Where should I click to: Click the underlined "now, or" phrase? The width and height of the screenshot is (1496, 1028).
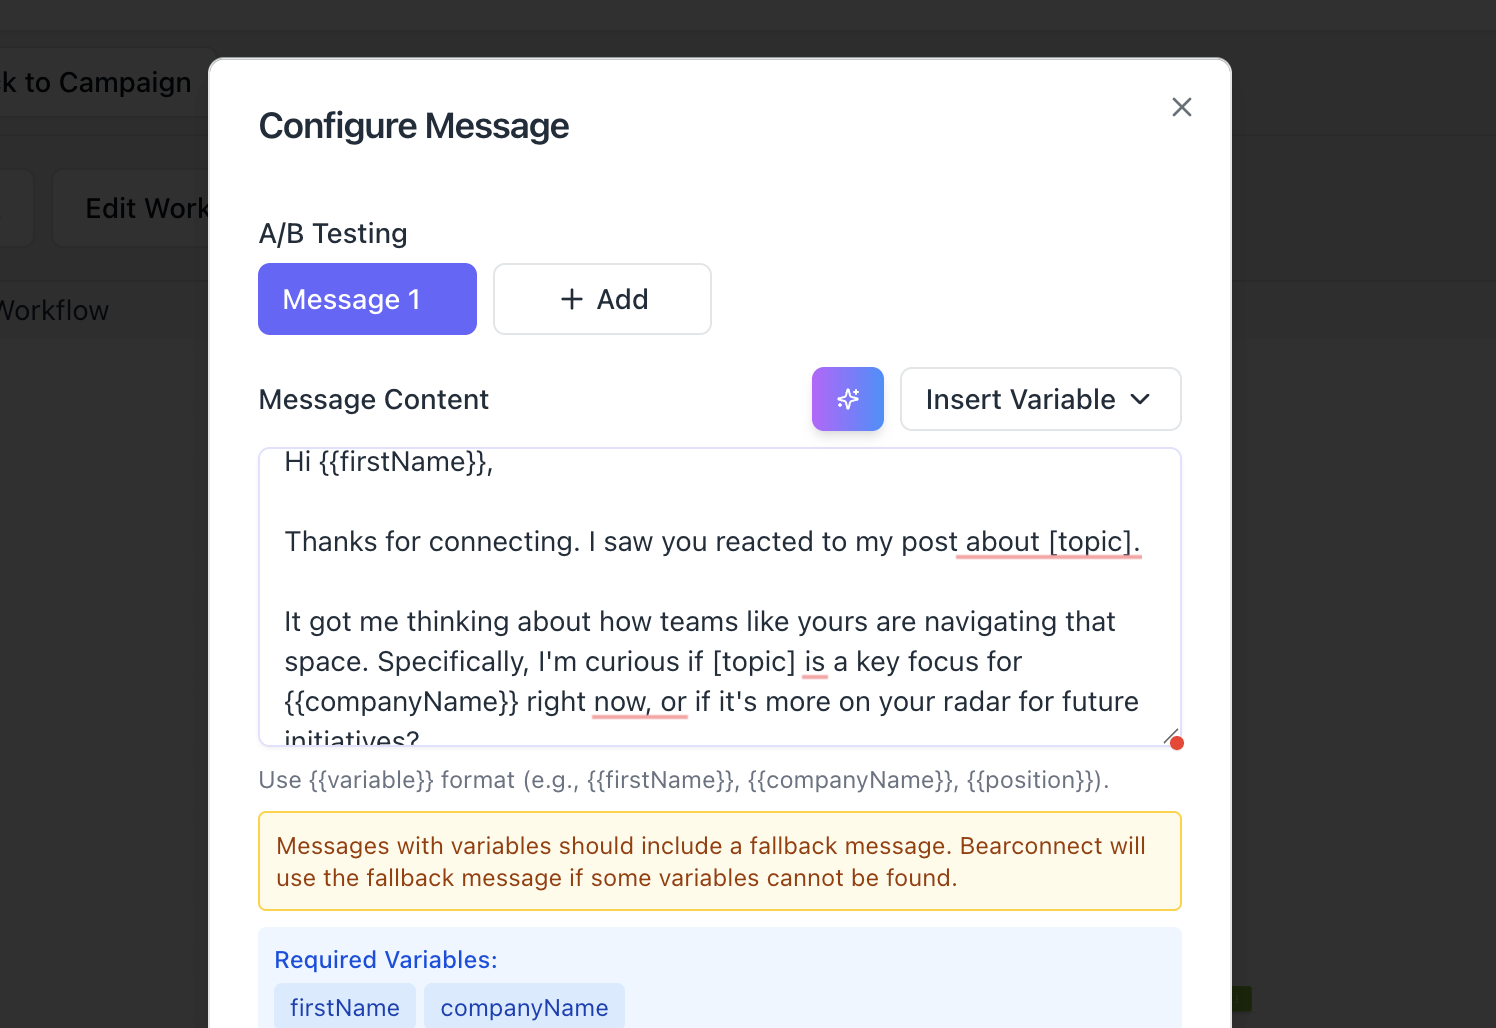(x=639, y=702)
